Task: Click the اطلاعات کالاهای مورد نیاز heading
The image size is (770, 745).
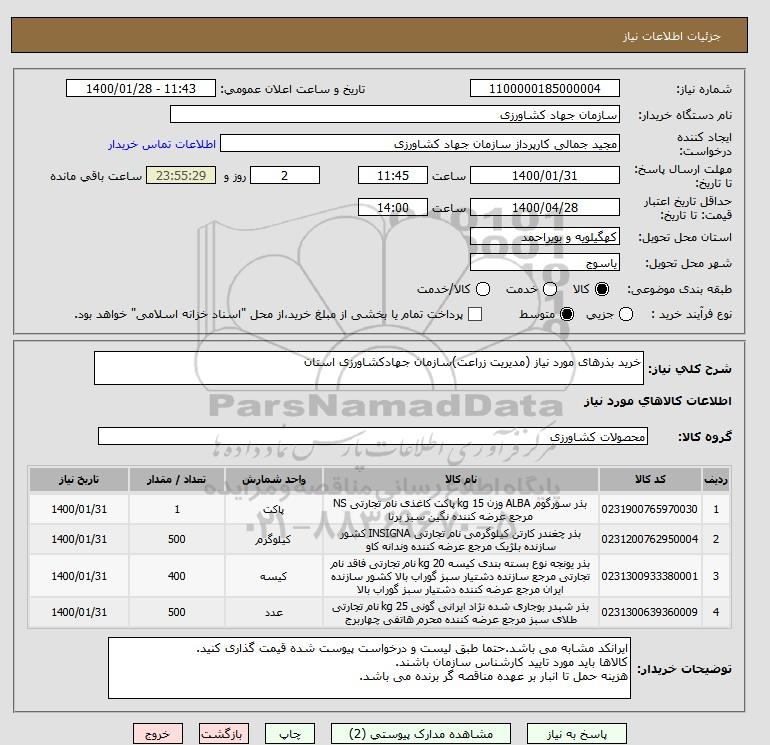Action: pyautogui.click(x=658, y=401)
